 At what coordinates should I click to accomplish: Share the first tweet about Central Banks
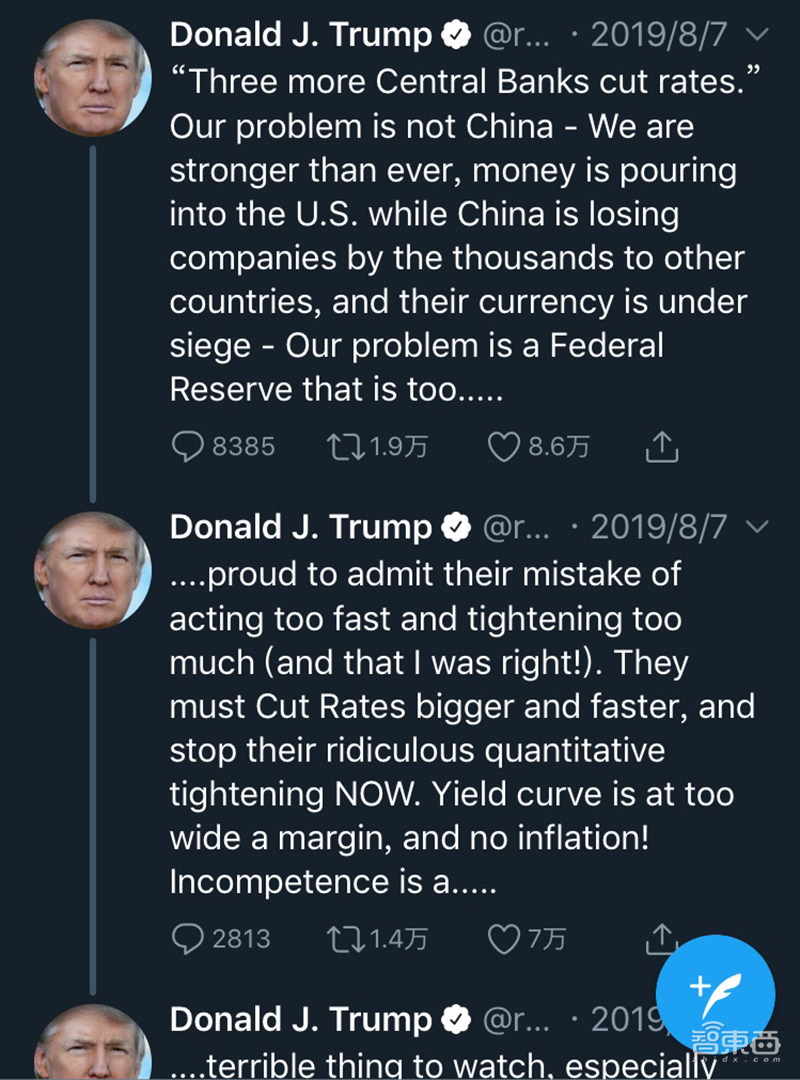[661, 447]
